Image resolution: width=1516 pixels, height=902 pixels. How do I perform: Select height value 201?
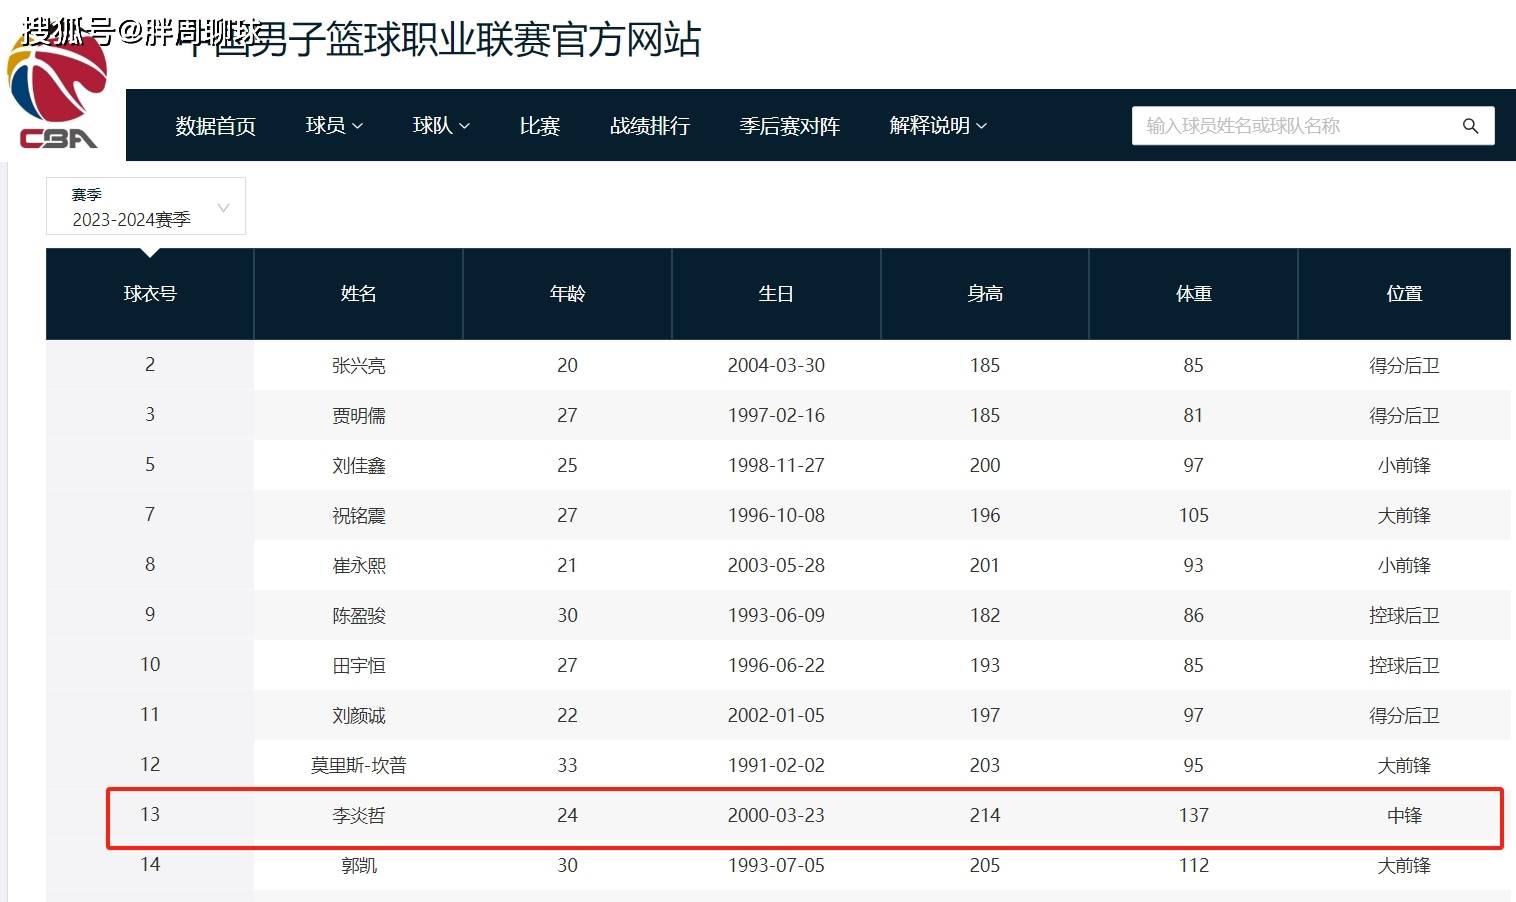coord(985,566)
